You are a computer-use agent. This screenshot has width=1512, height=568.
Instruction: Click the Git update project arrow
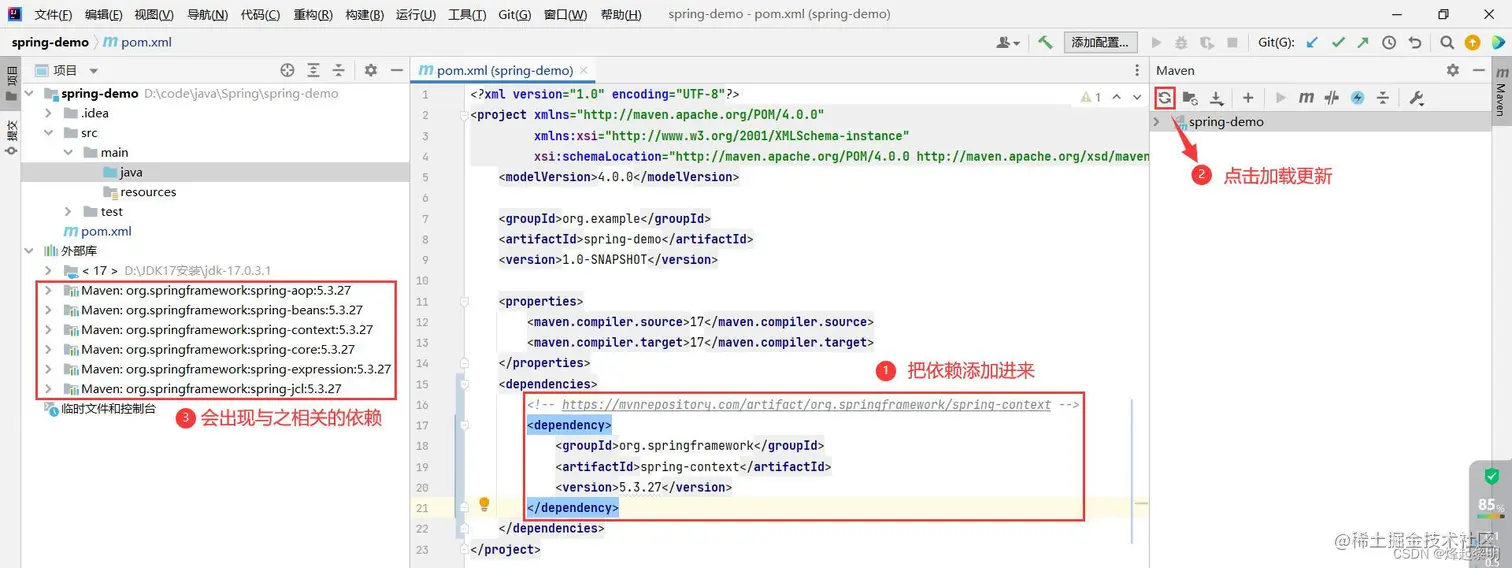1312,43
